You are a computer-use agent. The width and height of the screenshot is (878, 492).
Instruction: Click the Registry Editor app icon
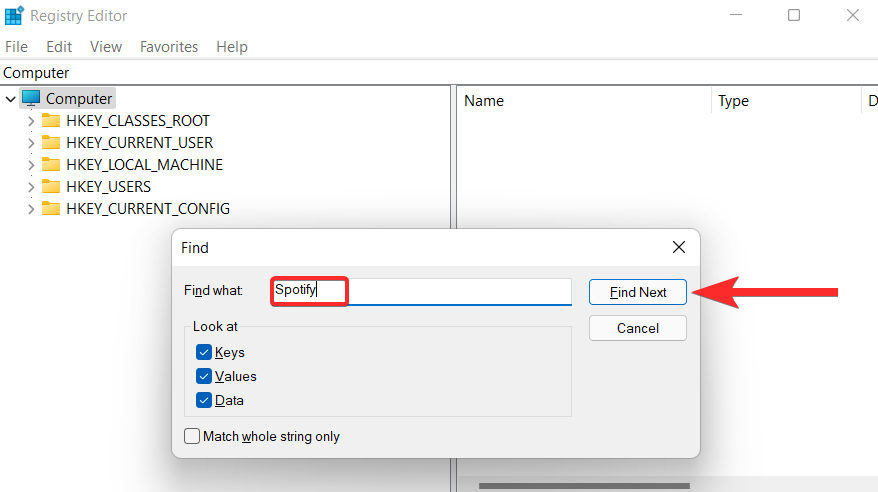tap(13, 15)
